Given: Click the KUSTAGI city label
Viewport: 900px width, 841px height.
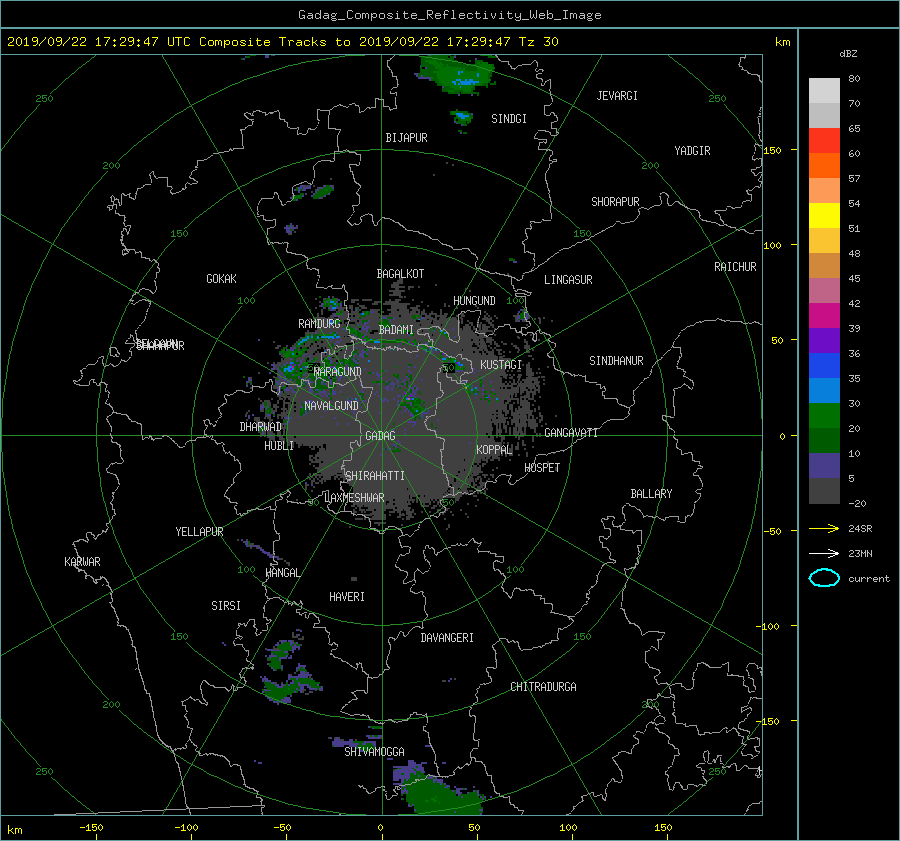Looking at the screenshot, I should (501, 365).
